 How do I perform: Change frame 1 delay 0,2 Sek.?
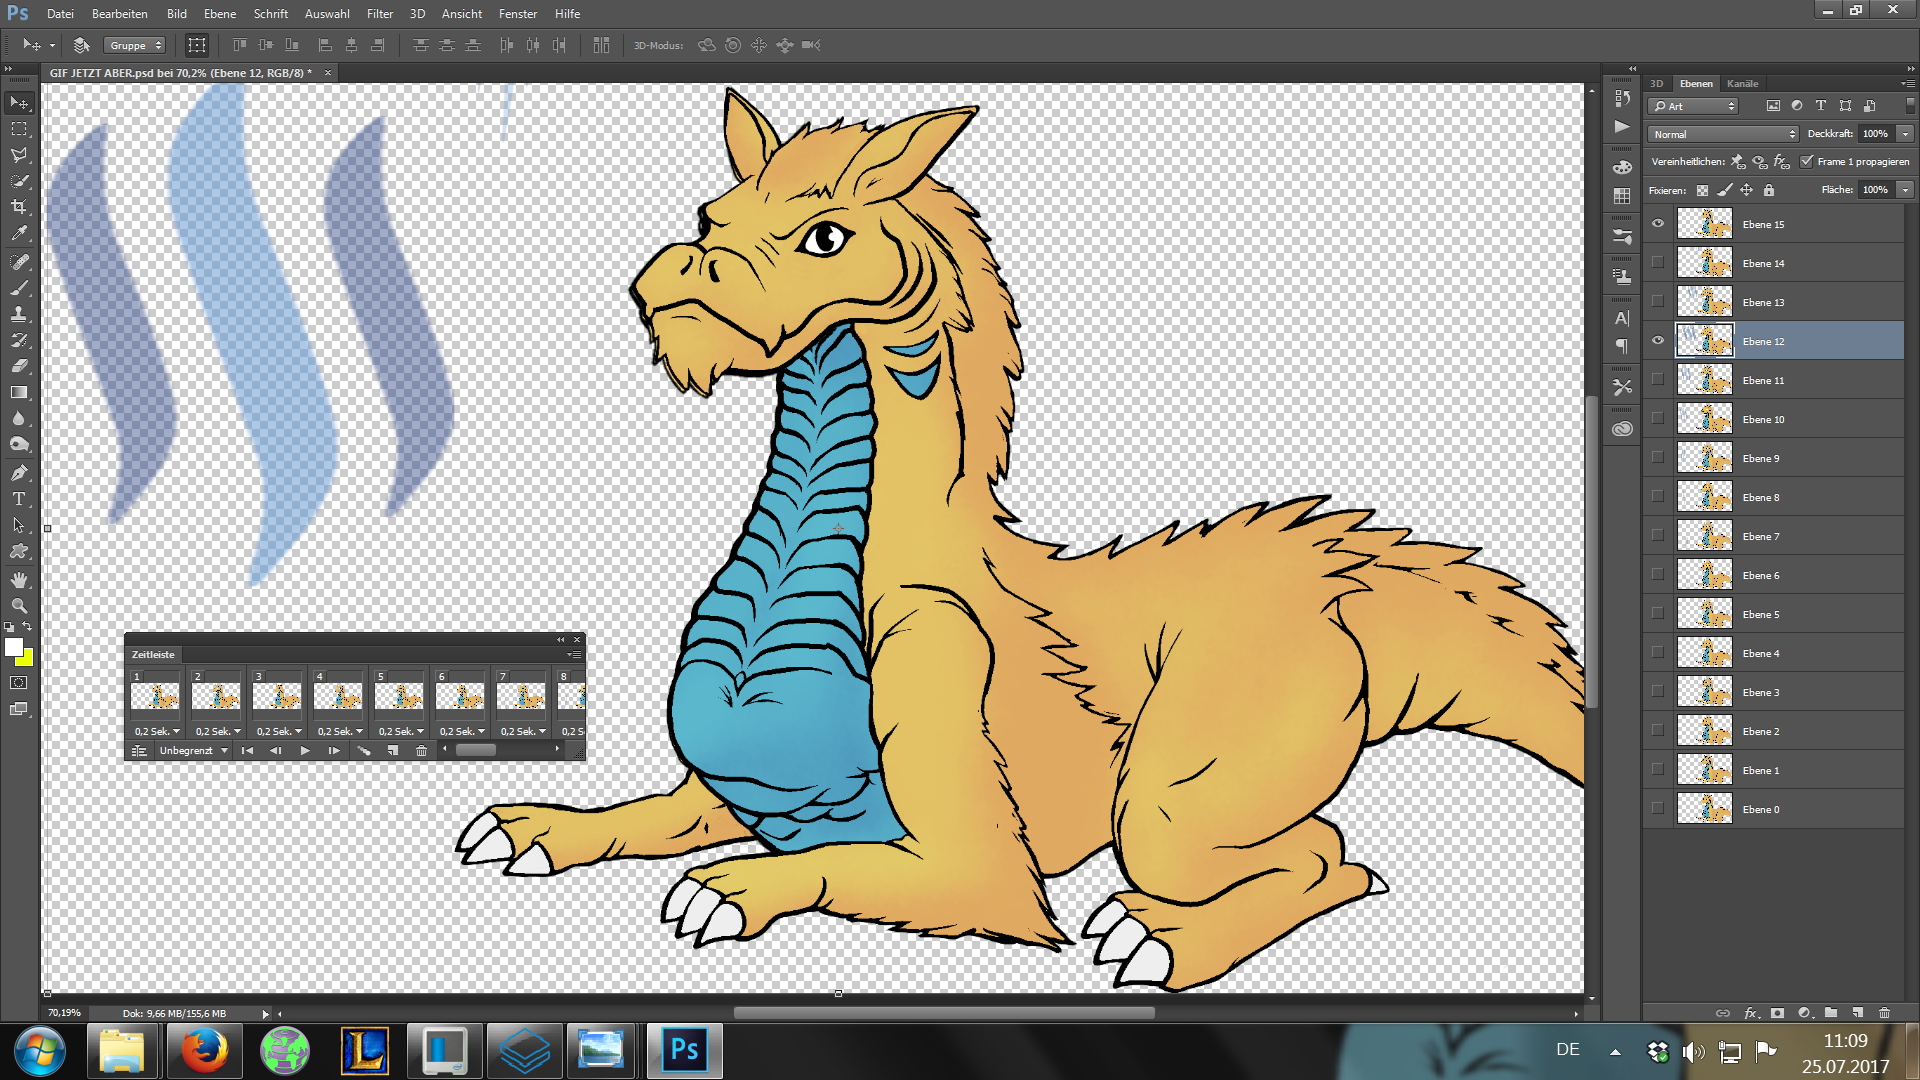(x=157, y=731)
